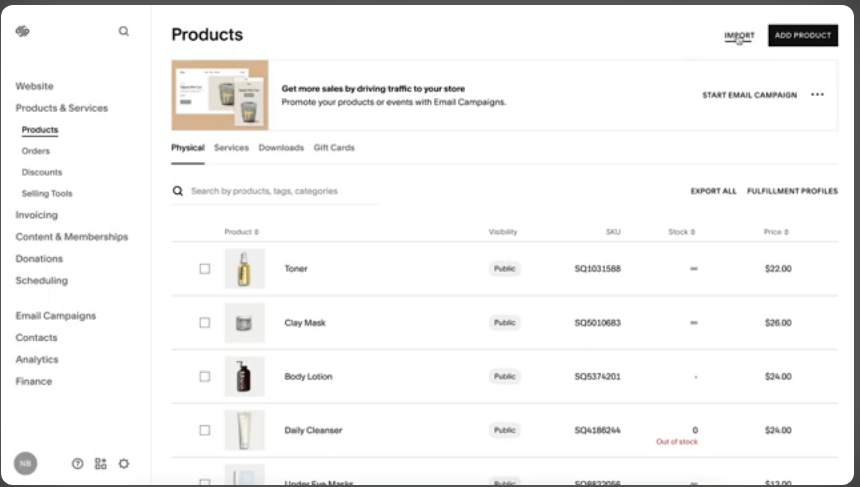Select the Body Lotion checkbox

205,376
